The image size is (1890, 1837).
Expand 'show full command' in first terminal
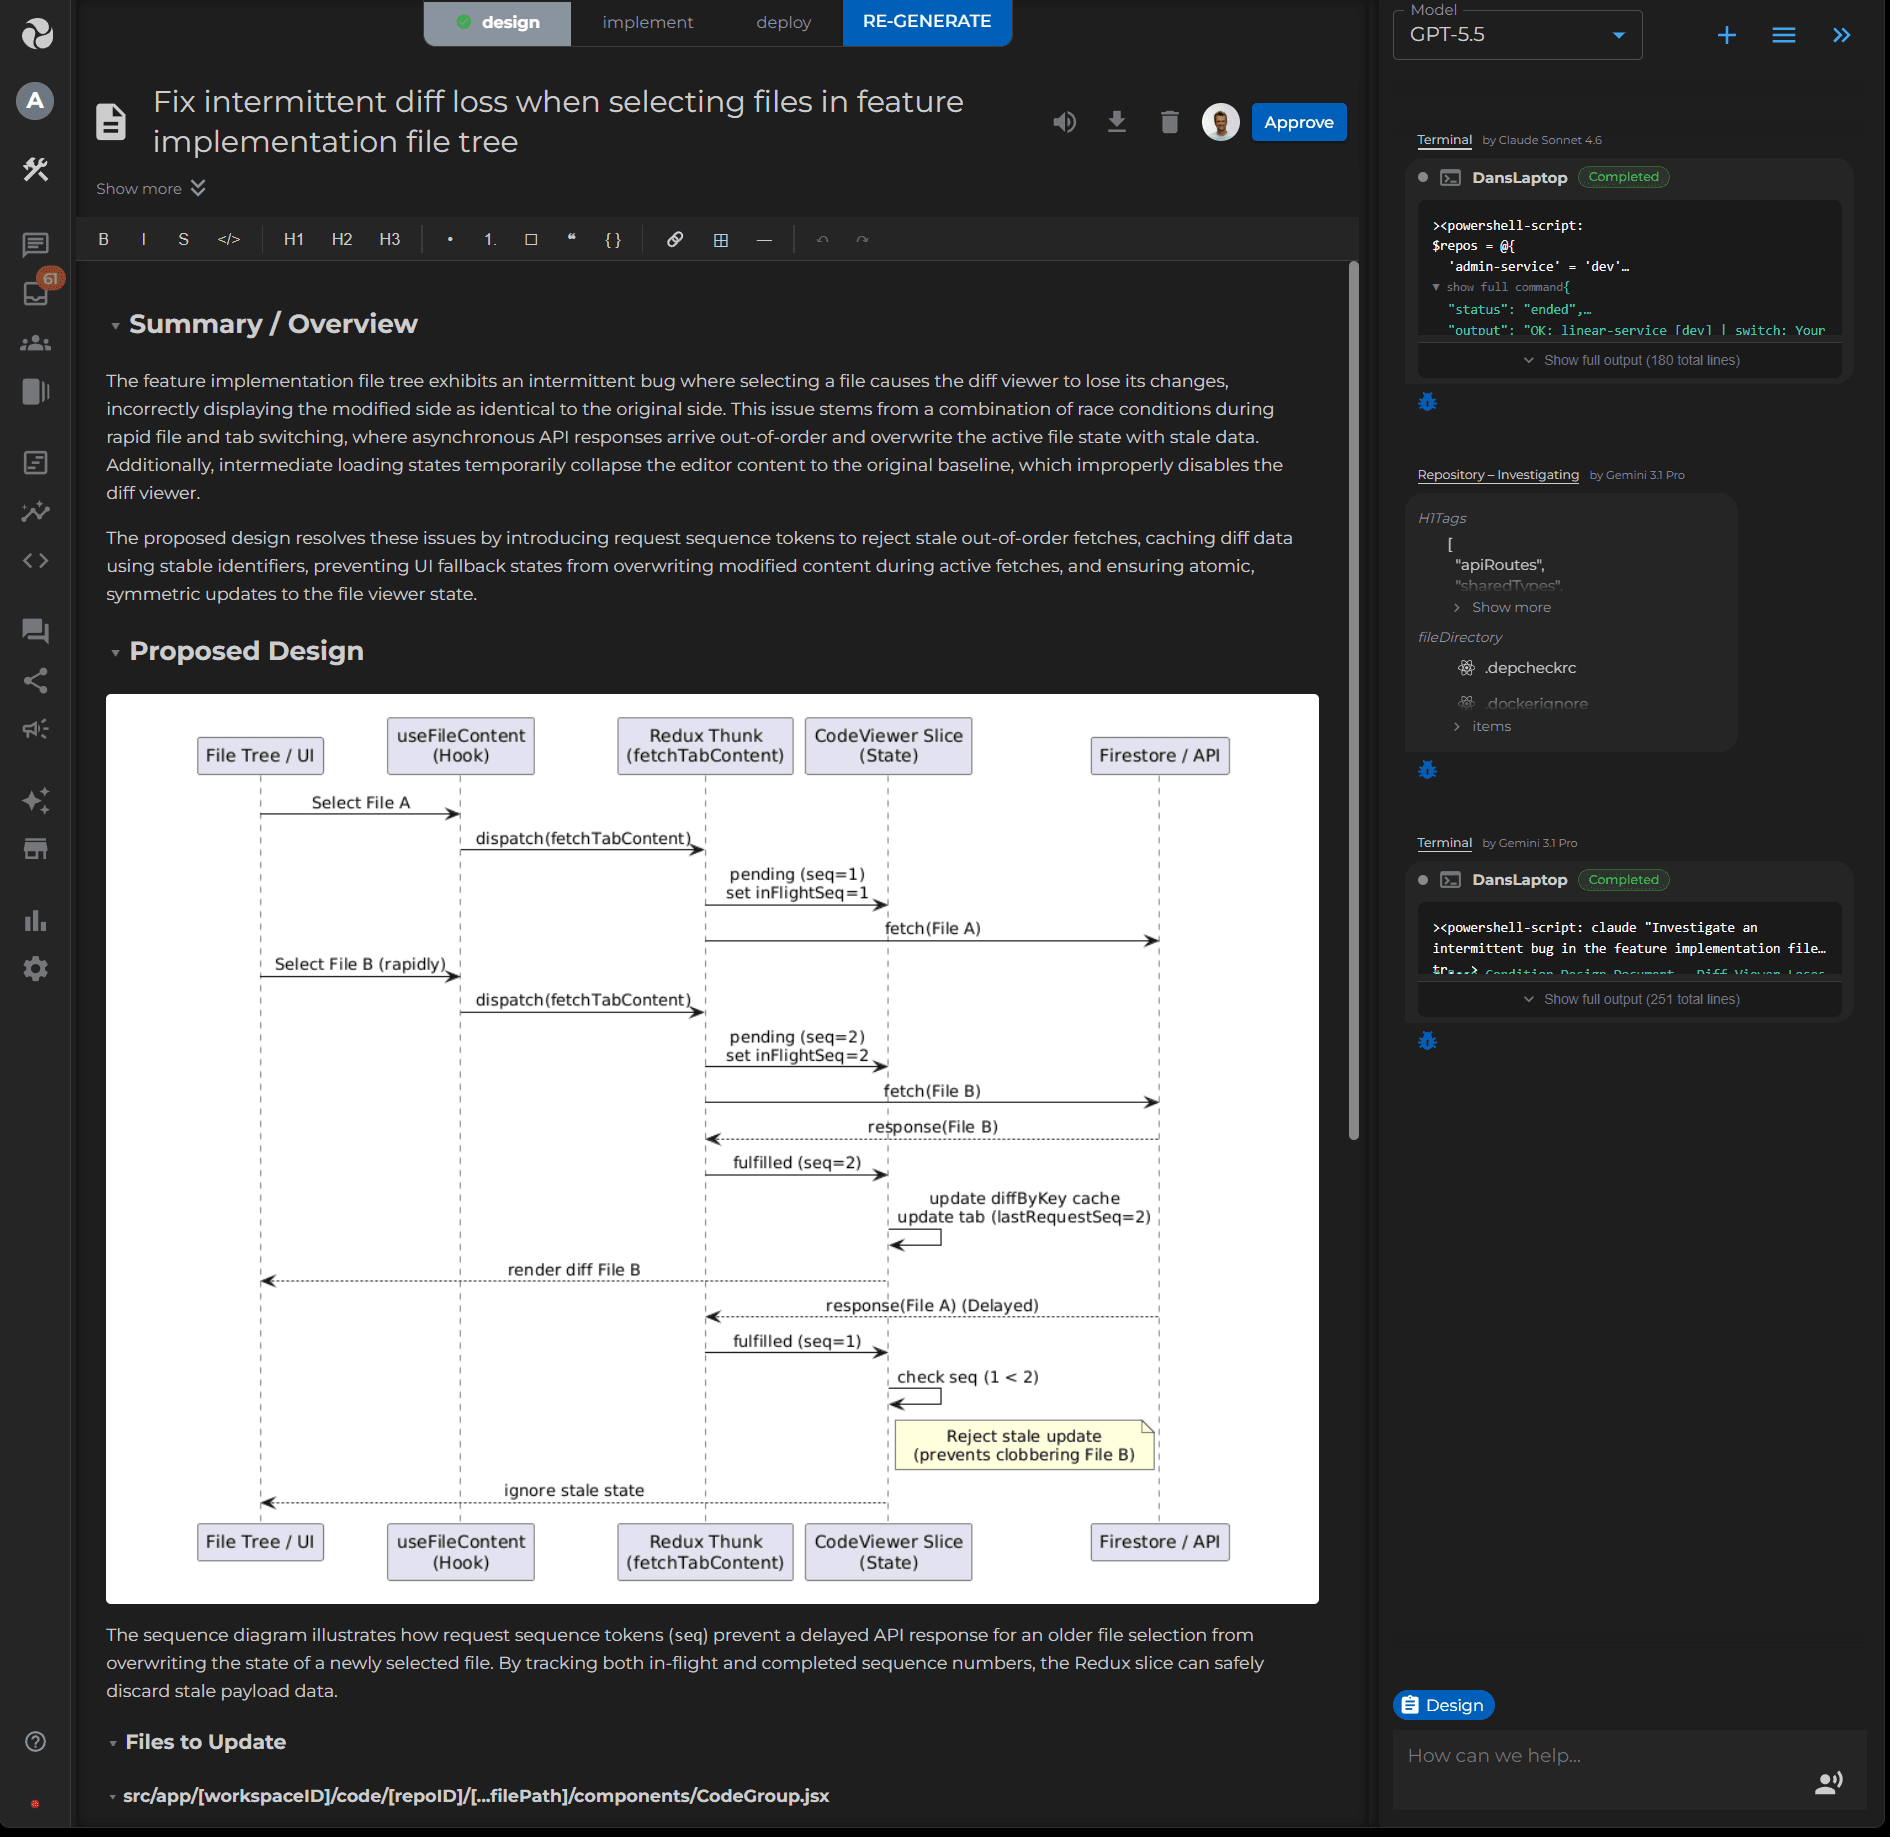click(1500, 287)
